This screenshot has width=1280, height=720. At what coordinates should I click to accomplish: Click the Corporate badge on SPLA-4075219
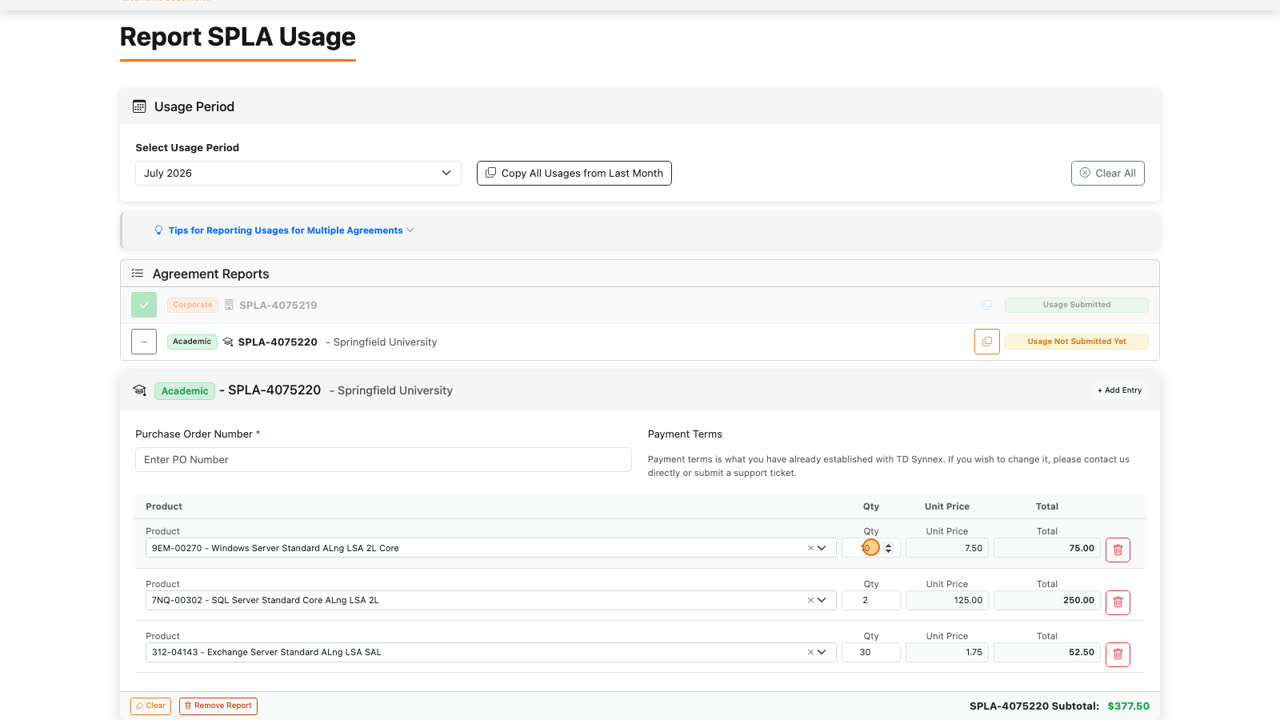click(x=192, y=305)
